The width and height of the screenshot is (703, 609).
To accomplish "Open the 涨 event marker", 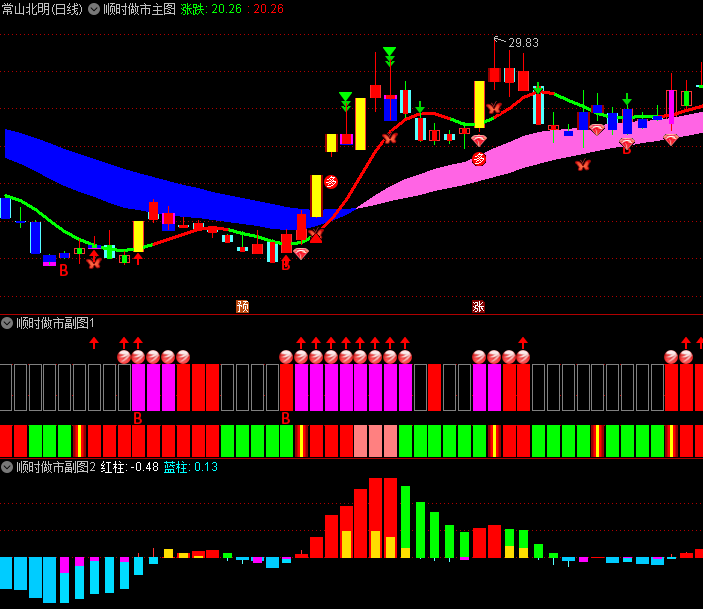I will pyautogui.click(x=478, y=307).
